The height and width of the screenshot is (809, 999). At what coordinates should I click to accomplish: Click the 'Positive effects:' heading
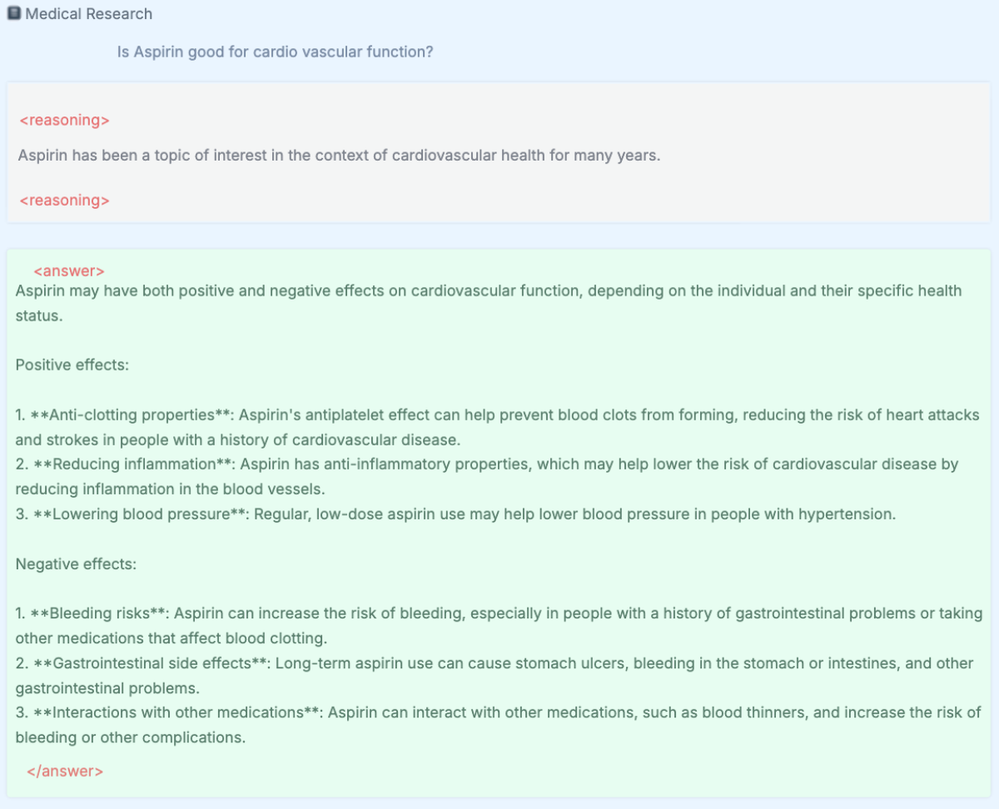click(x=72, y=365)
